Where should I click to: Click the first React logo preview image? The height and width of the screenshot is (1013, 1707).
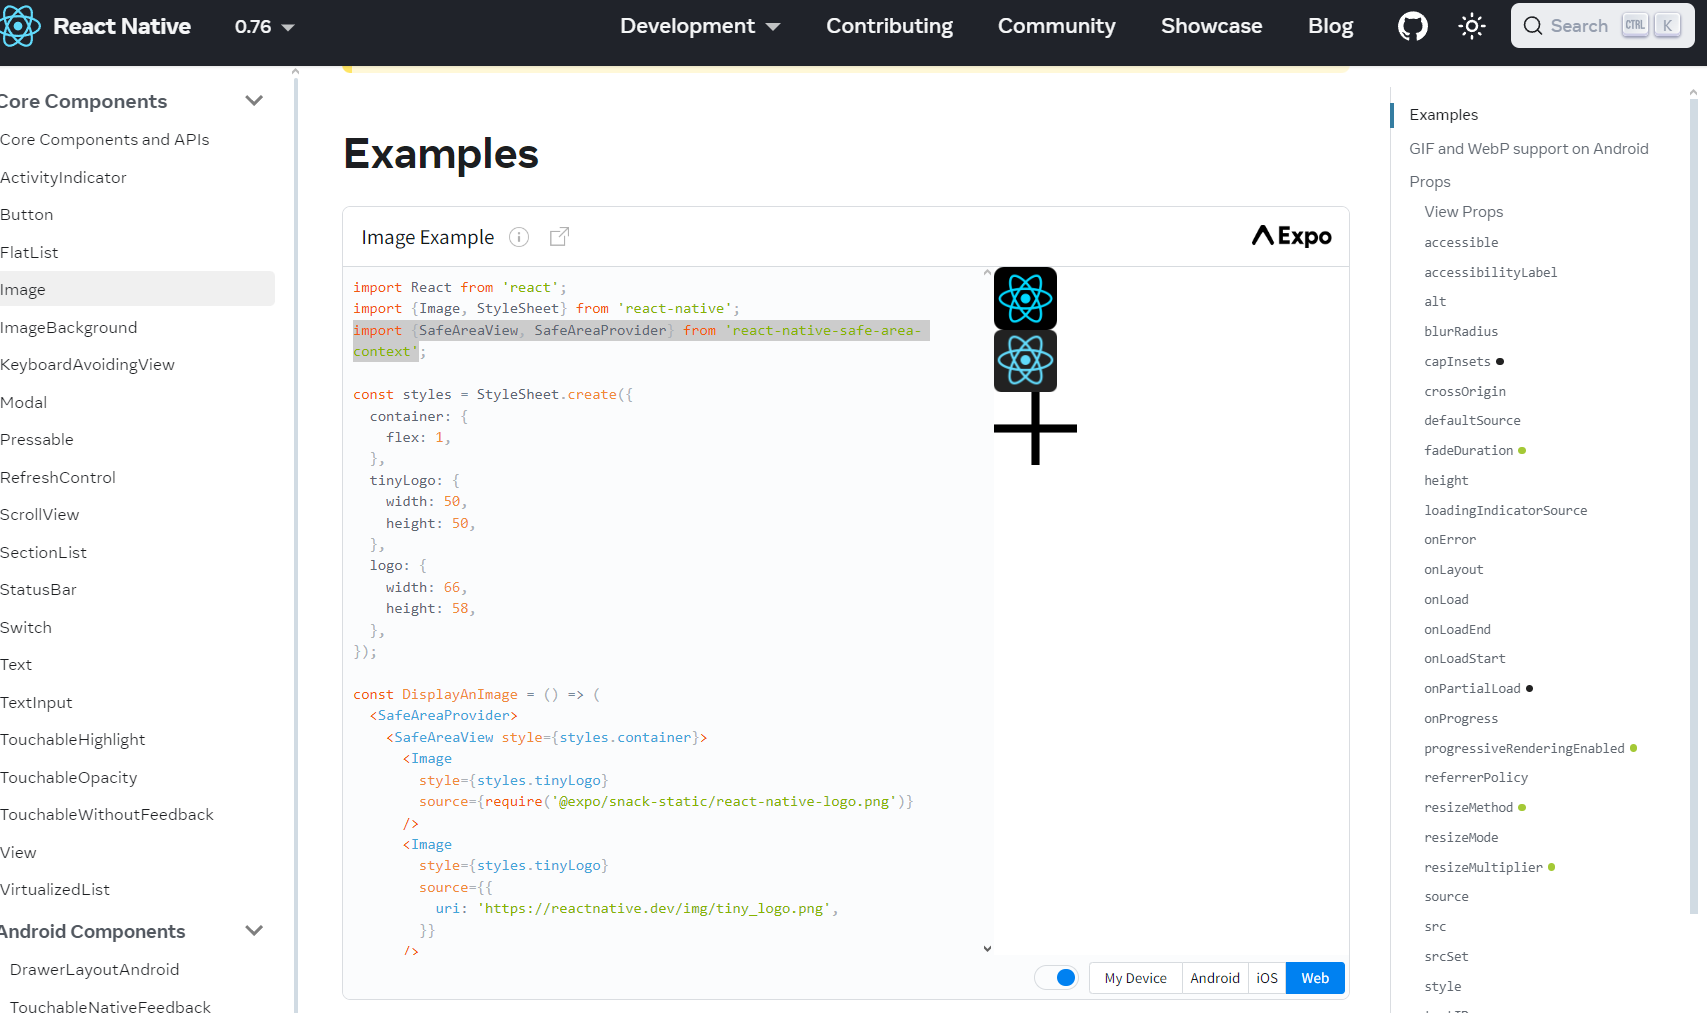click(1025, 298)
